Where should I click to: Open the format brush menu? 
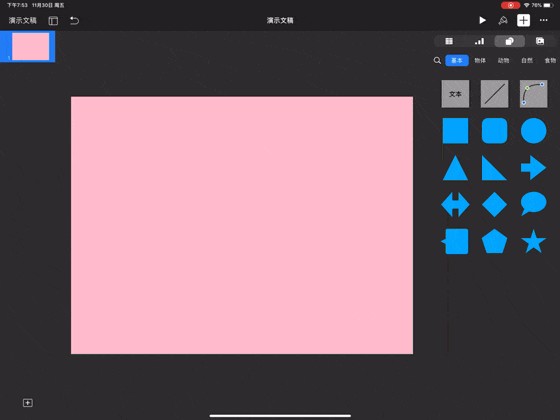[x=503, y=20]
